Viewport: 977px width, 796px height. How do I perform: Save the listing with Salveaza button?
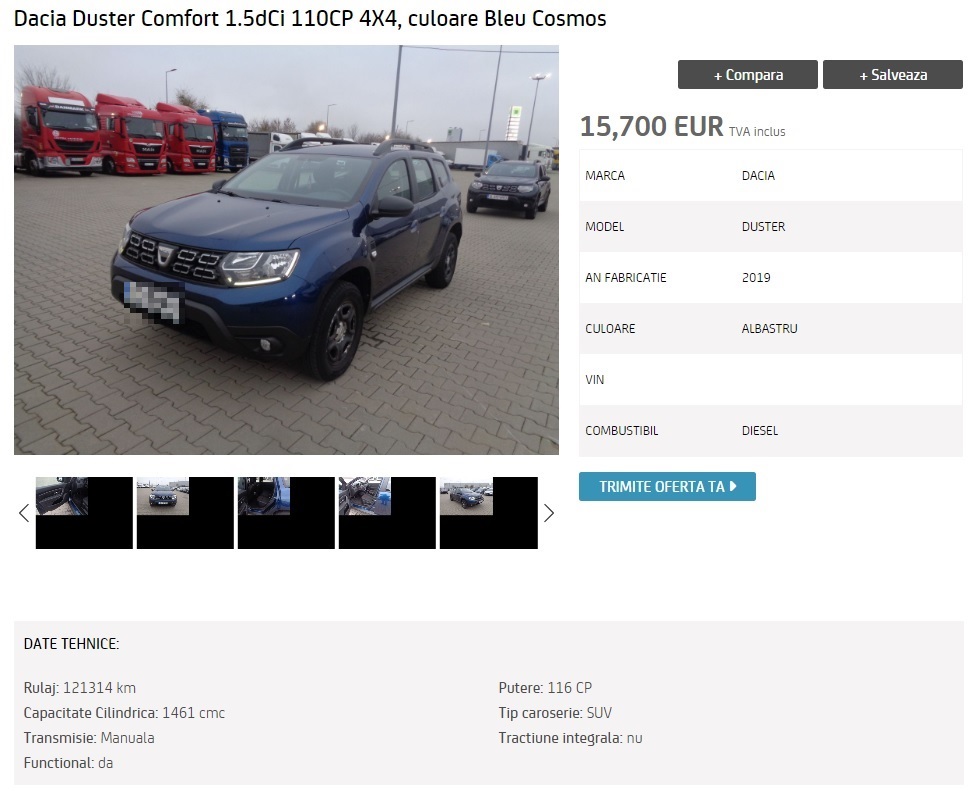pos(892,75)
